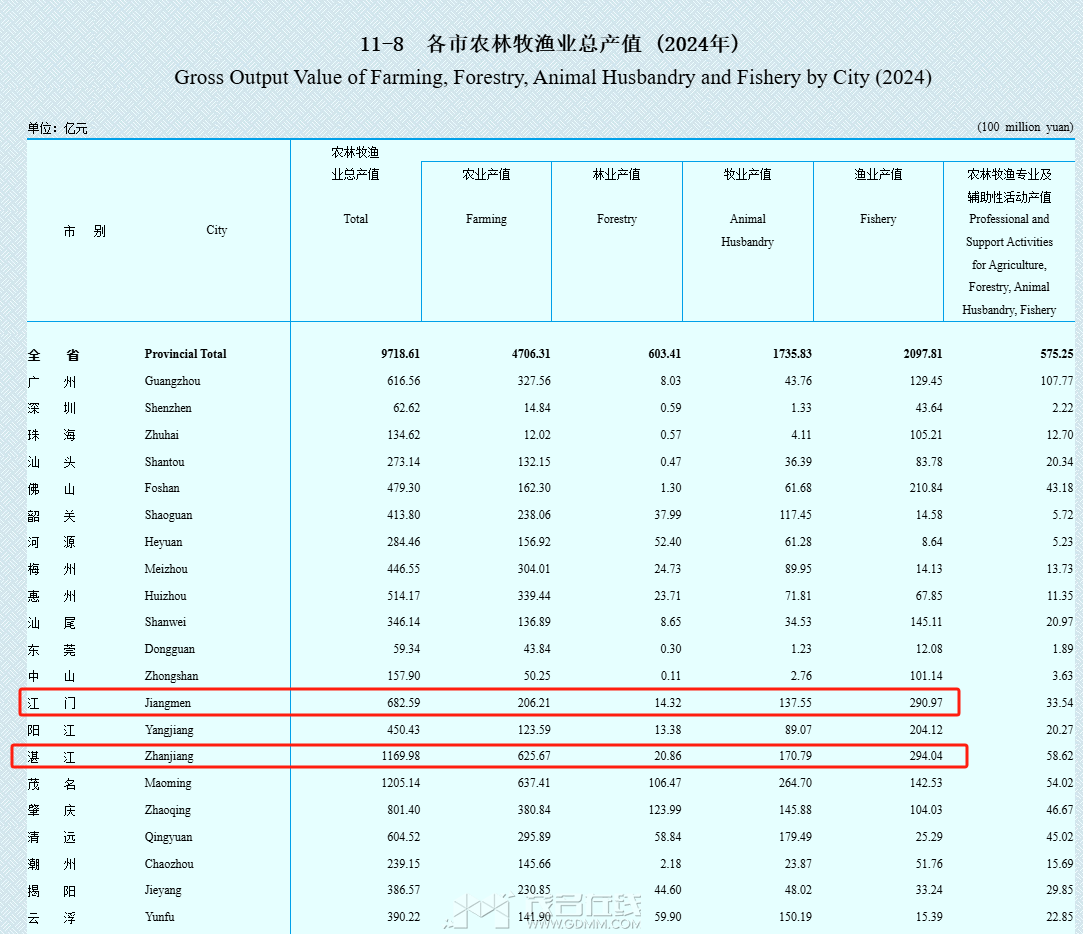The image size is (1083, 934).
Task: Click the Shenzhen city name
Action: [x=168, y=408]
